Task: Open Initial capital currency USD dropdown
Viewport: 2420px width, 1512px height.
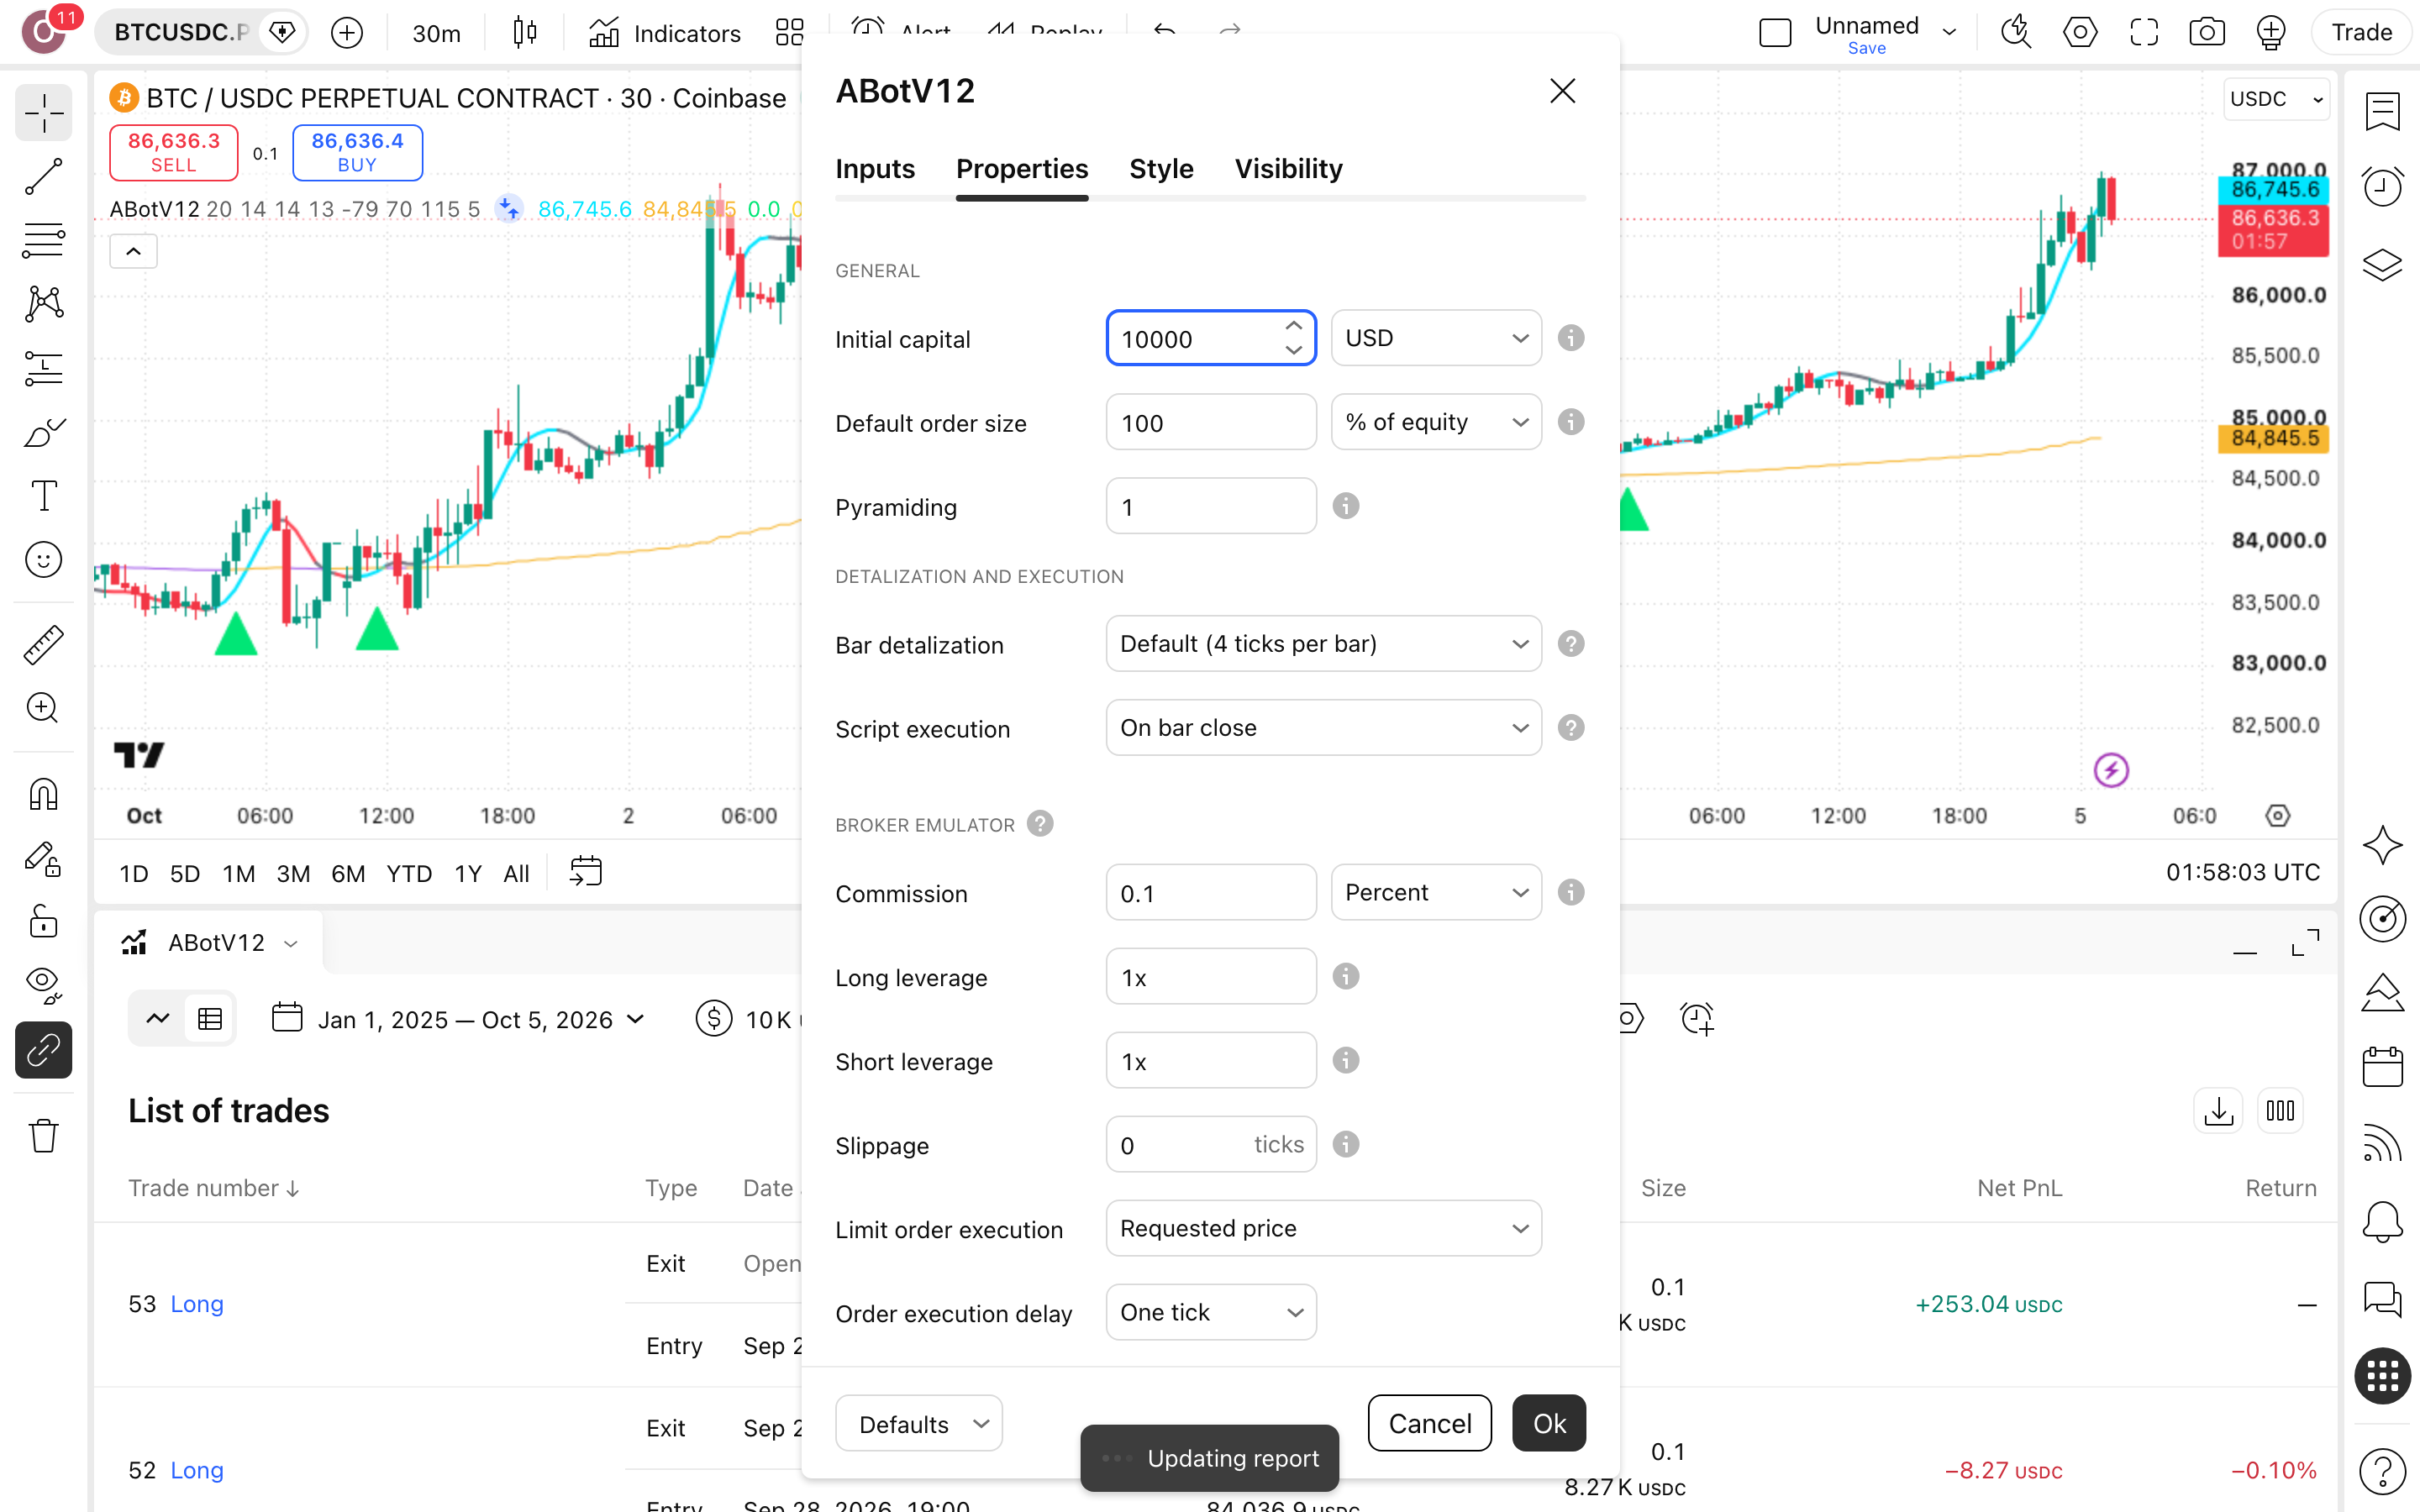Action: [x=1436, y=338]
